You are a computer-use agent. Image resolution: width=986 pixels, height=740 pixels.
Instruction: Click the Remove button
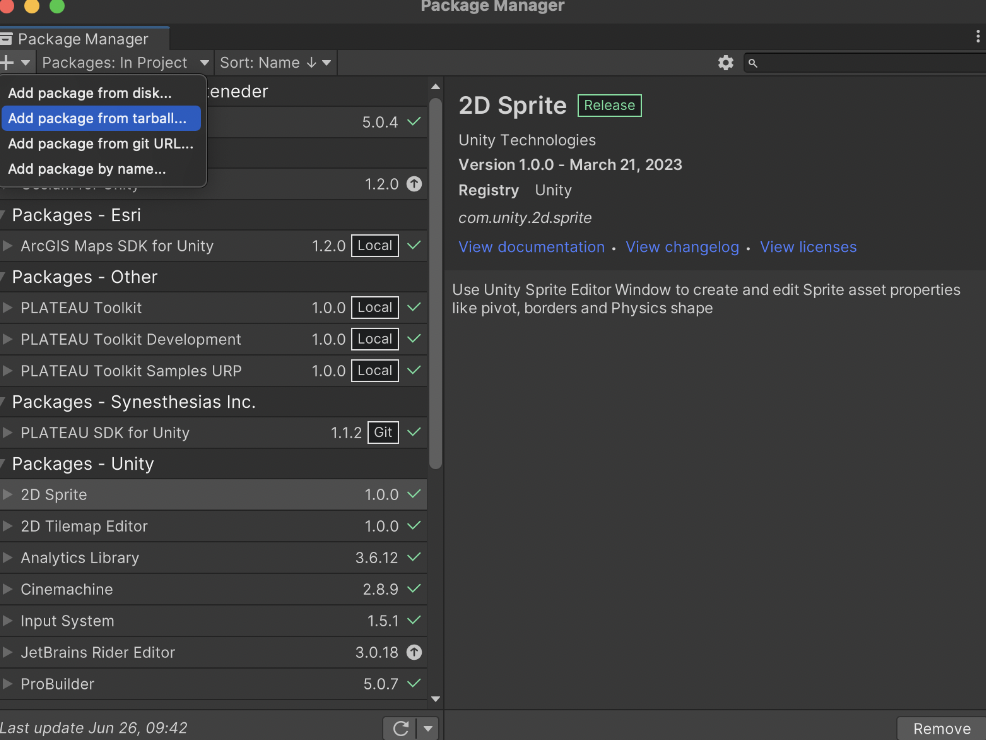click(x=941, y=729)
